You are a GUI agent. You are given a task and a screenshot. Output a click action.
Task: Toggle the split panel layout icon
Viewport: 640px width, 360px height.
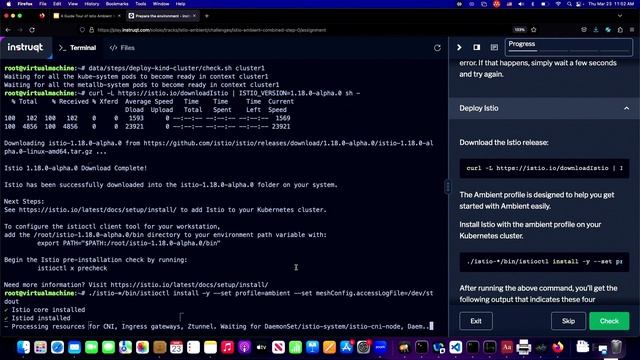(477, 47)
